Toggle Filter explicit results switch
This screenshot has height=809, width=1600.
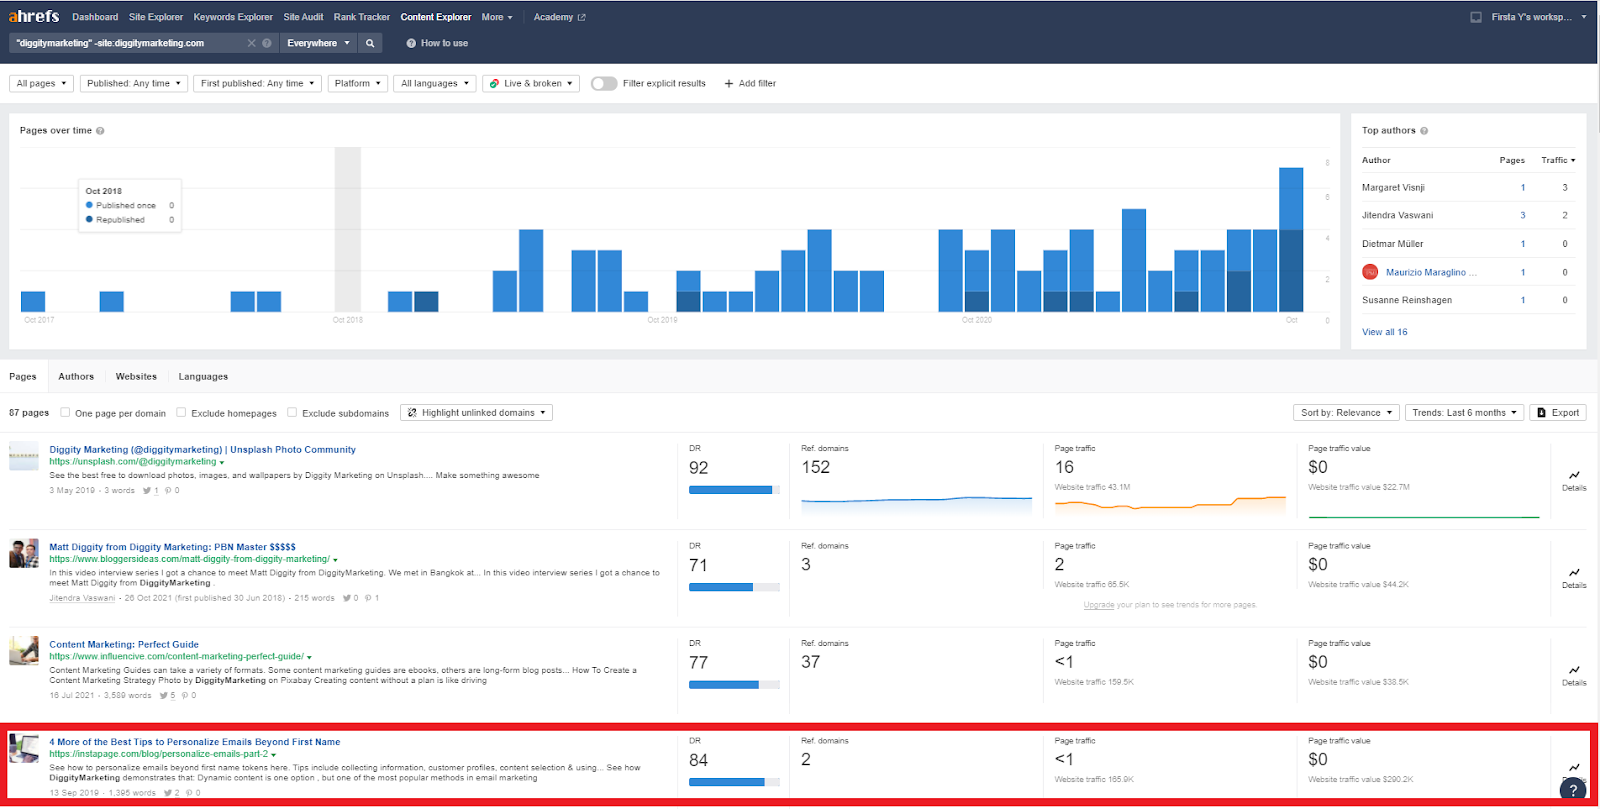tap(603, 83)
